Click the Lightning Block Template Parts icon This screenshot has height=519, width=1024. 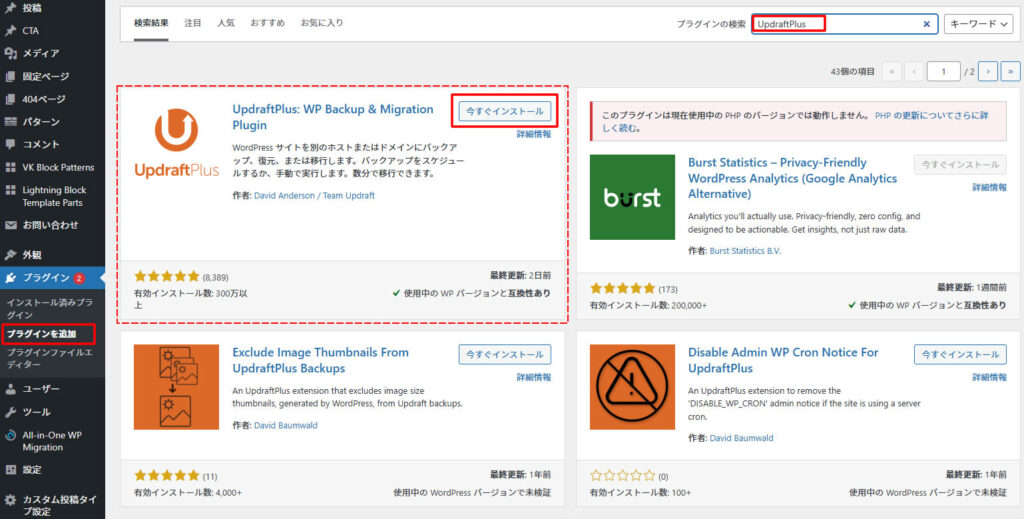click(10, 190)
